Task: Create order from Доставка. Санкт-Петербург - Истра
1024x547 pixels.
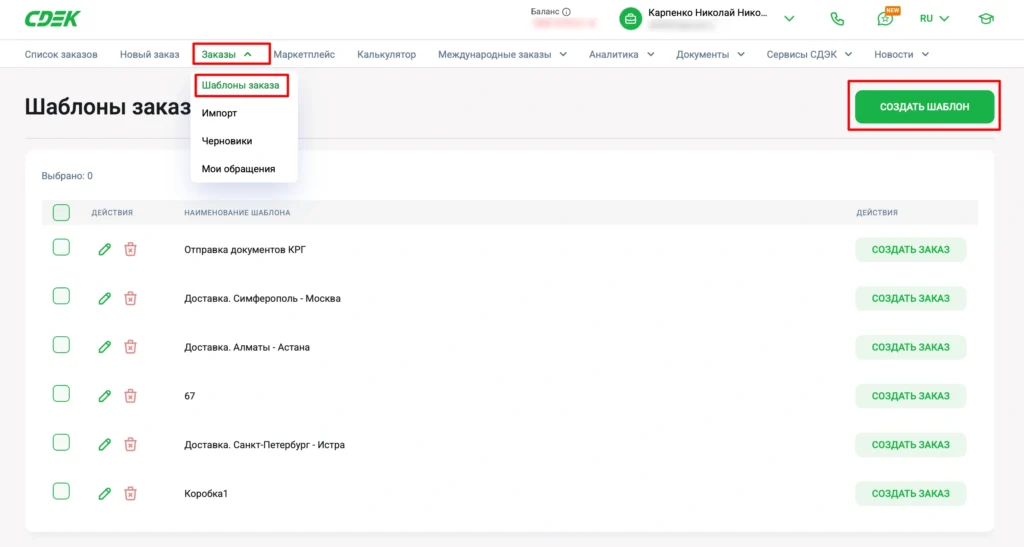Action: [910, 445]
